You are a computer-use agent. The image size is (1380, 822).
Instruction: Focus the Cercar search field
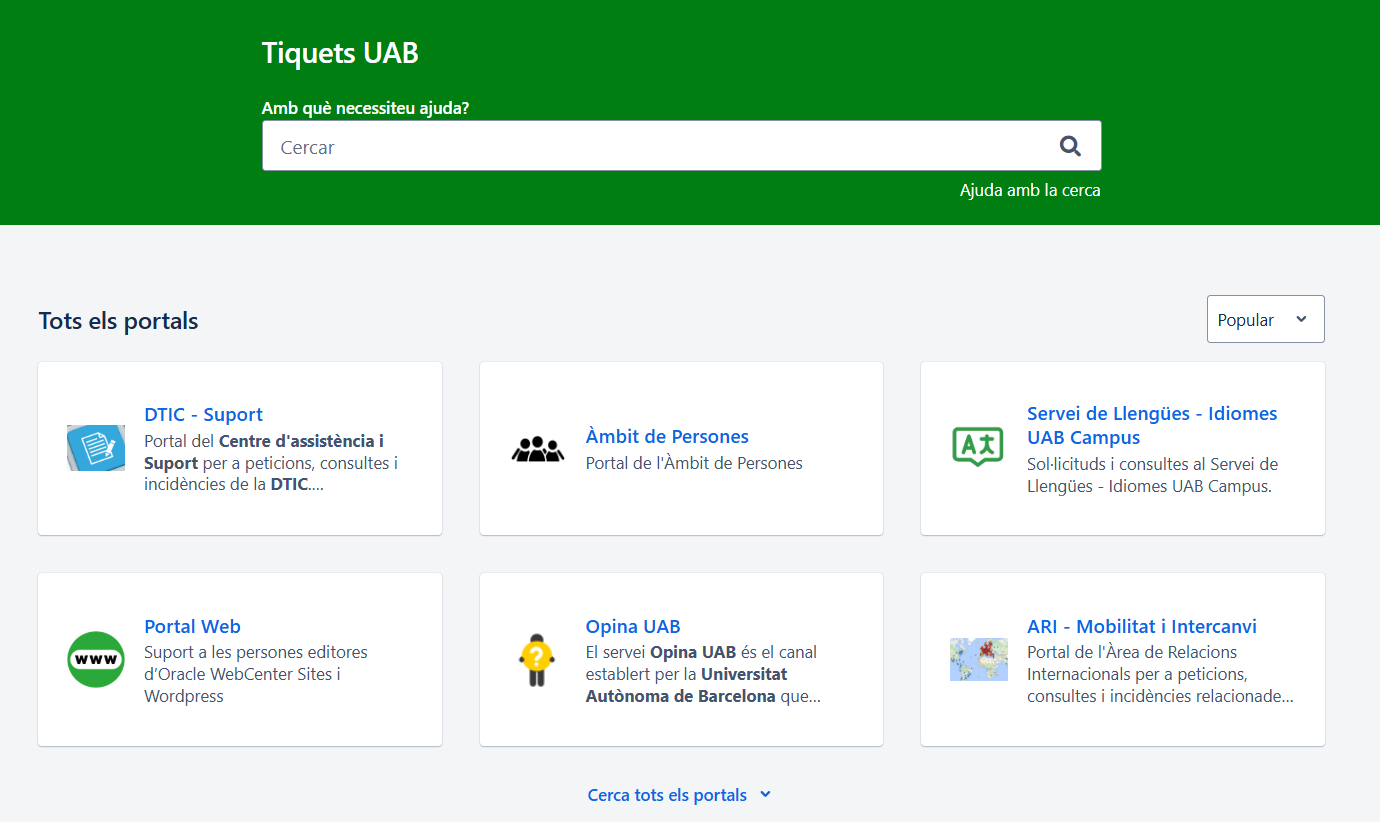tap(681, 146)
